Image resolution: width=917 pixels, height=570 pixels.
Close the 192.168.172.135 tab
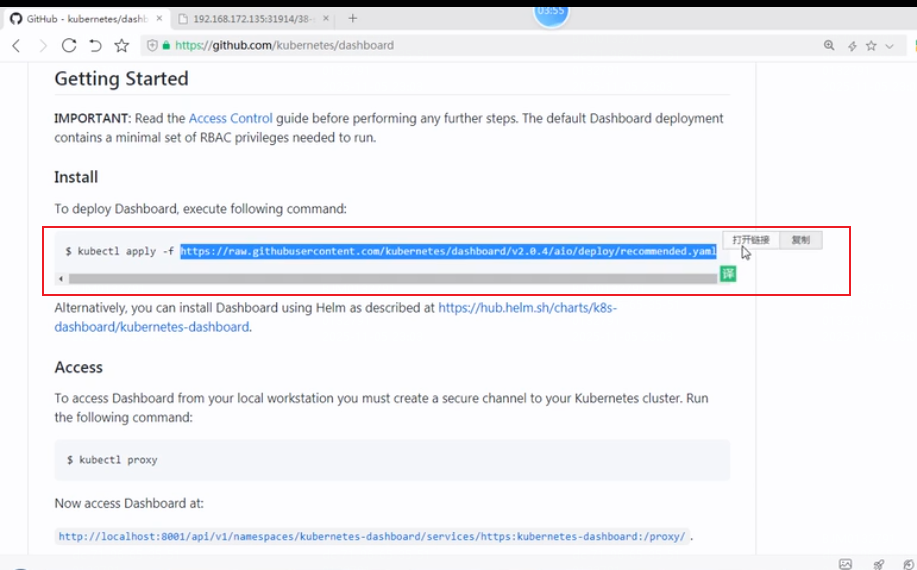(x=326, y=19)
